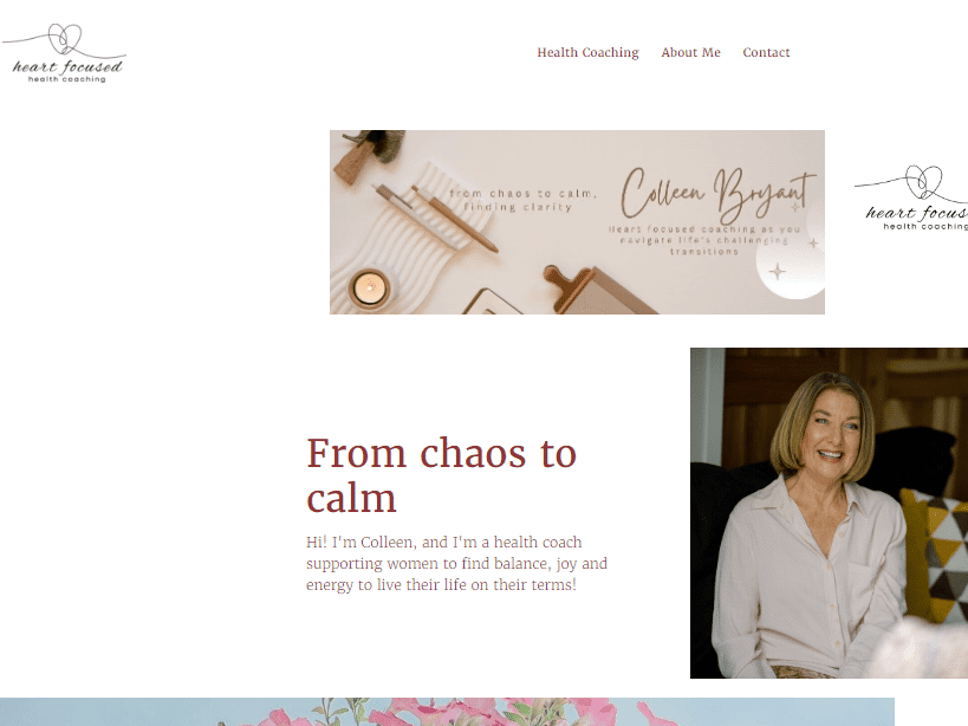
Task: Click the heart focused logo in the header
Action: 64,53
